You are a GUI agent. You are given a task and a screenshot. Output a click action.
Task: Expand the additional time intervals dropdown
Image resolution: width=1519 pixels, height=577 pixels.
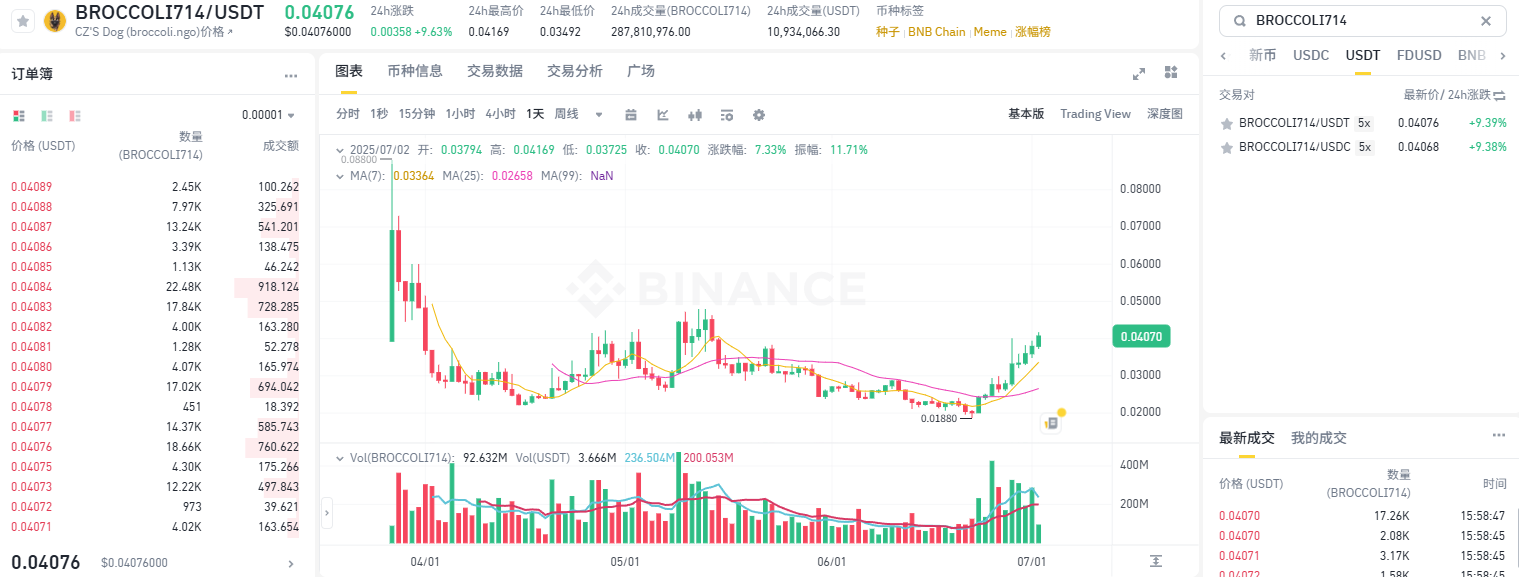(599, 114)
